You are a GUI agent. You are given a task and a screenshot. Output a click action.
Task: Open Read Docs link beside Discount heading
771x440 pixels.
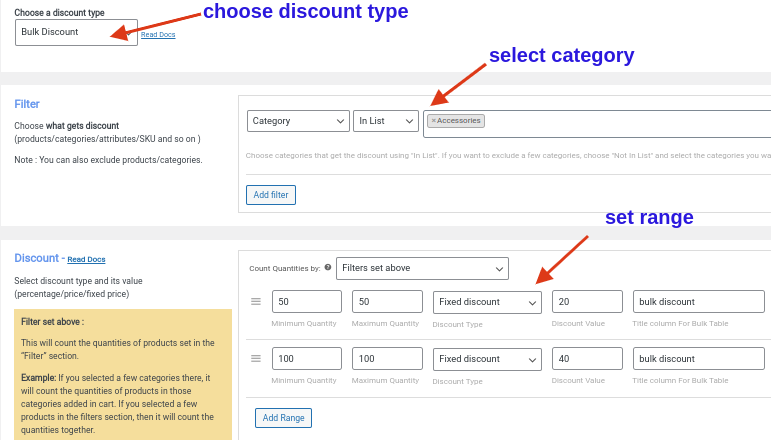pos(87,260)
